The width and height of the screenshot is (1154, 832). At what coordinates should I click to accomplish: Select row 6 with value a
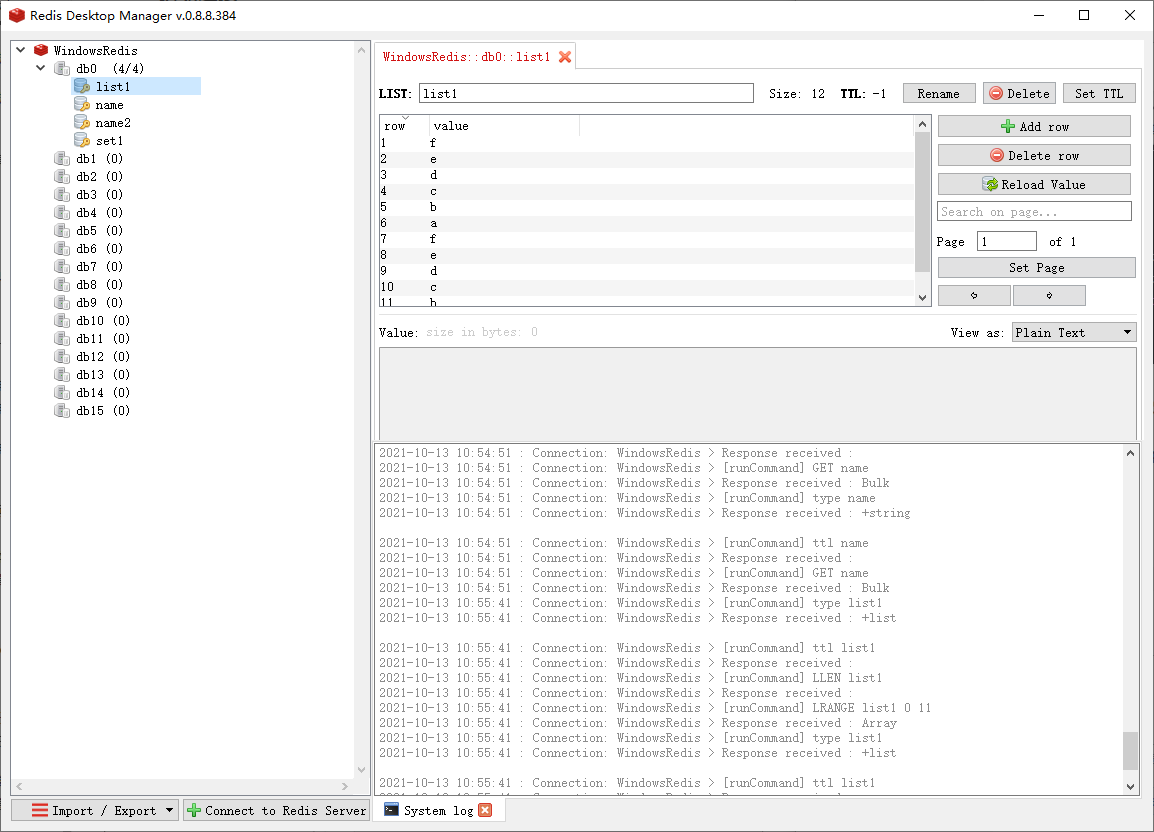(x=646, y=223)
